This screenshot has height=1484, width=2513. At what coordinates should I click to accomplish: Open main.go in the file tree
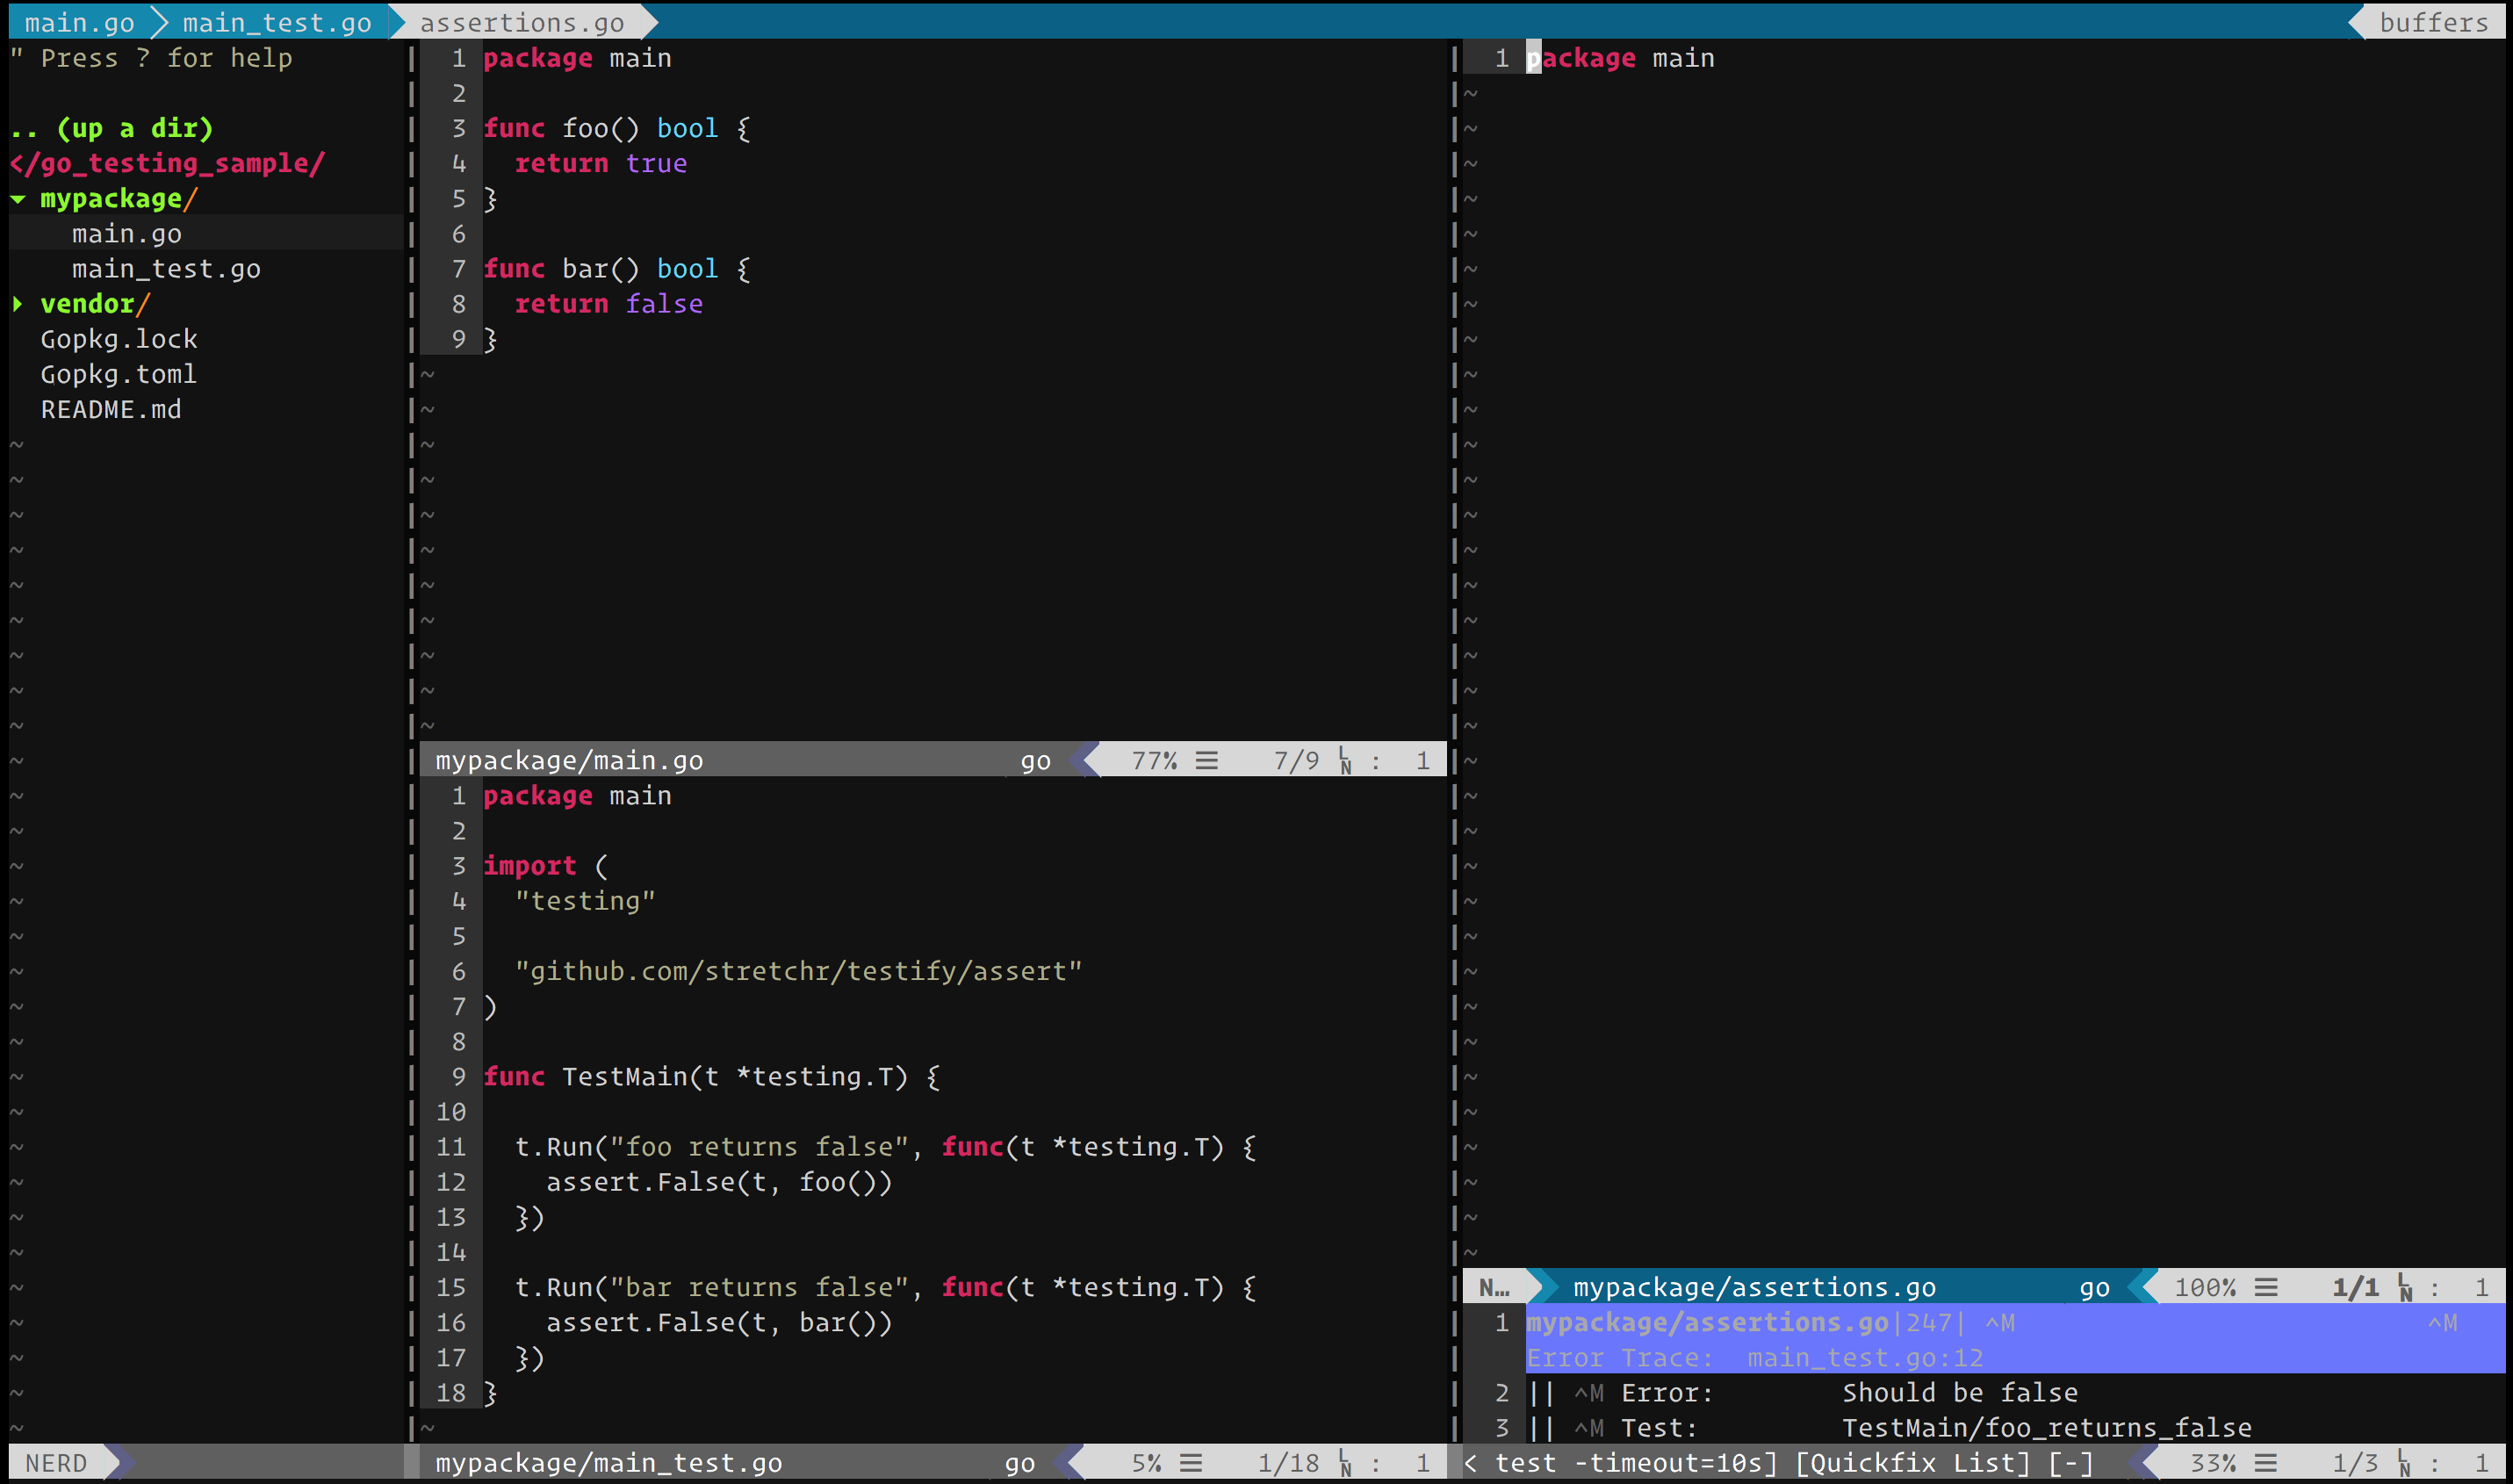127,234
